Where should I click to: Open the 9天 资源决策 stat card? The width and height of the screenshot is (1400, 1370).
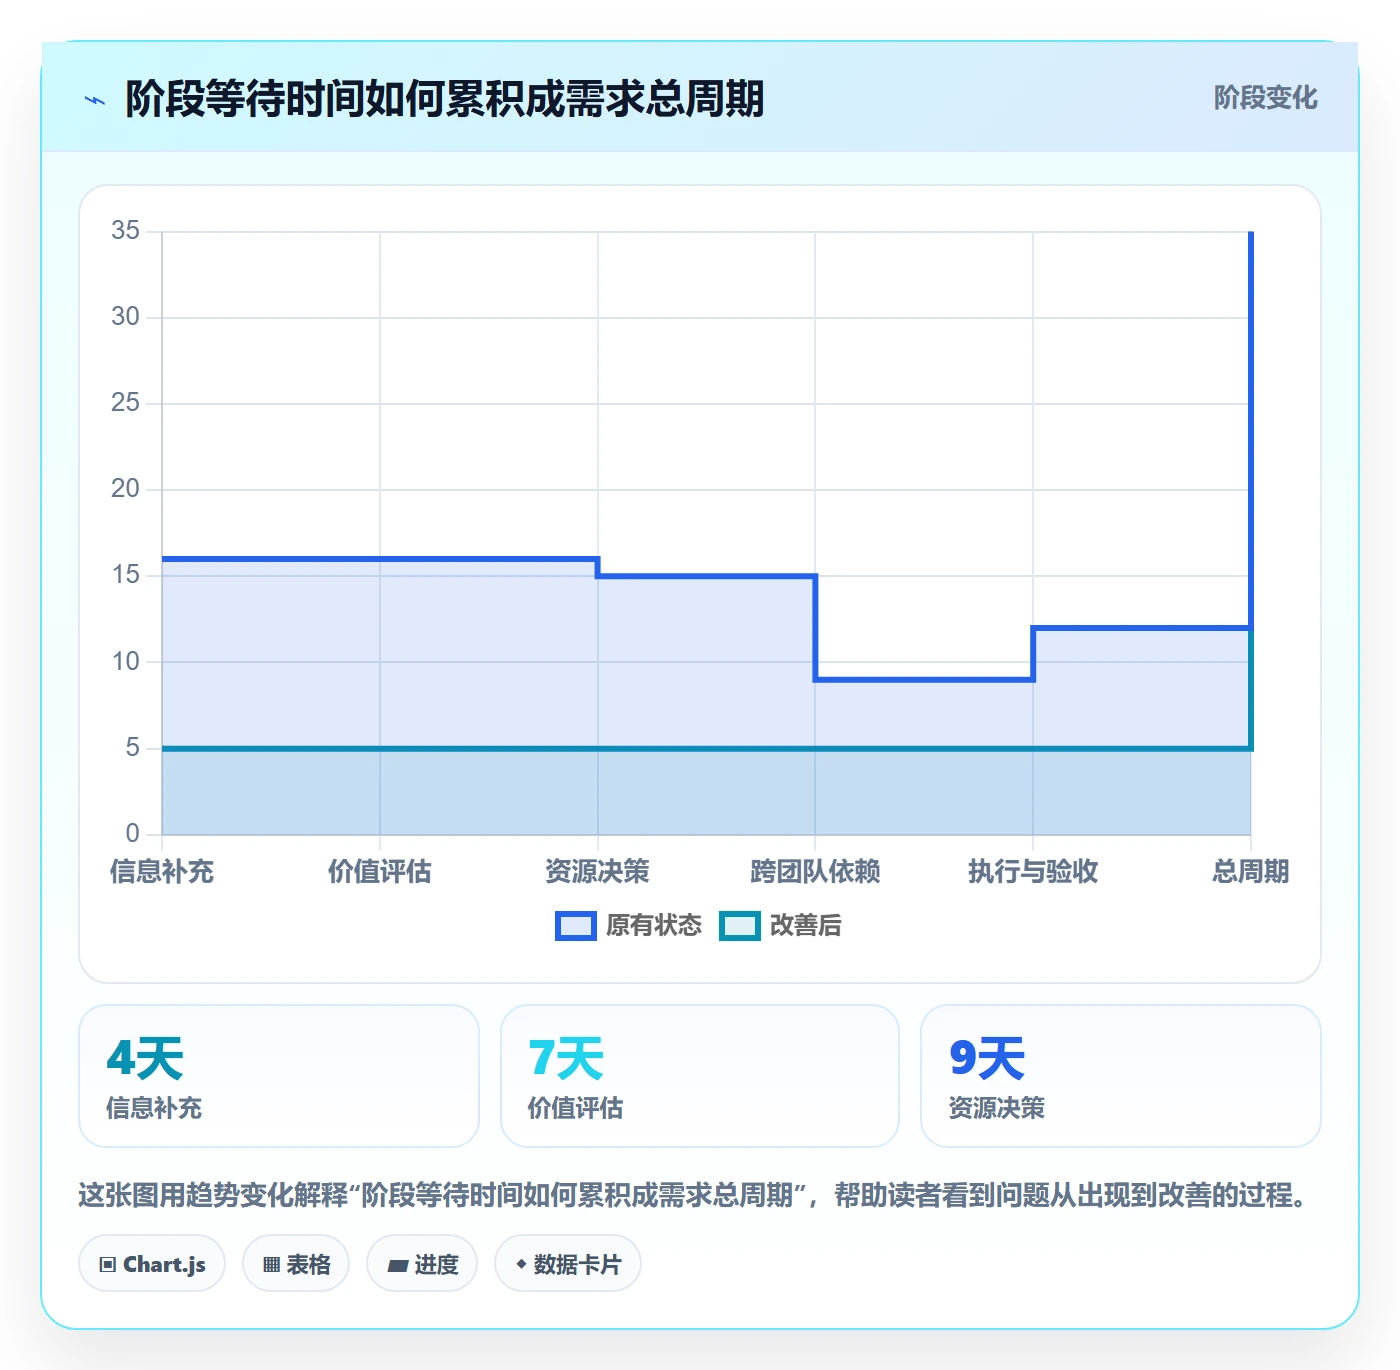coord(1121,1076)
